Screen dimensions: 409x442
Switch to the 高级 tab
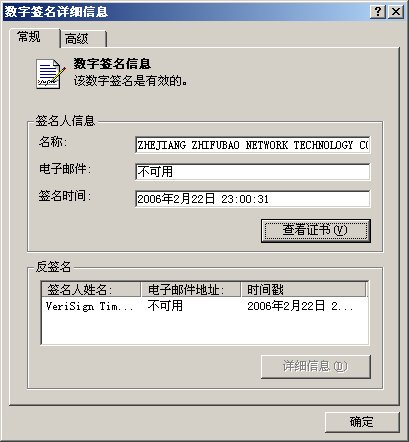coord(83,39)
